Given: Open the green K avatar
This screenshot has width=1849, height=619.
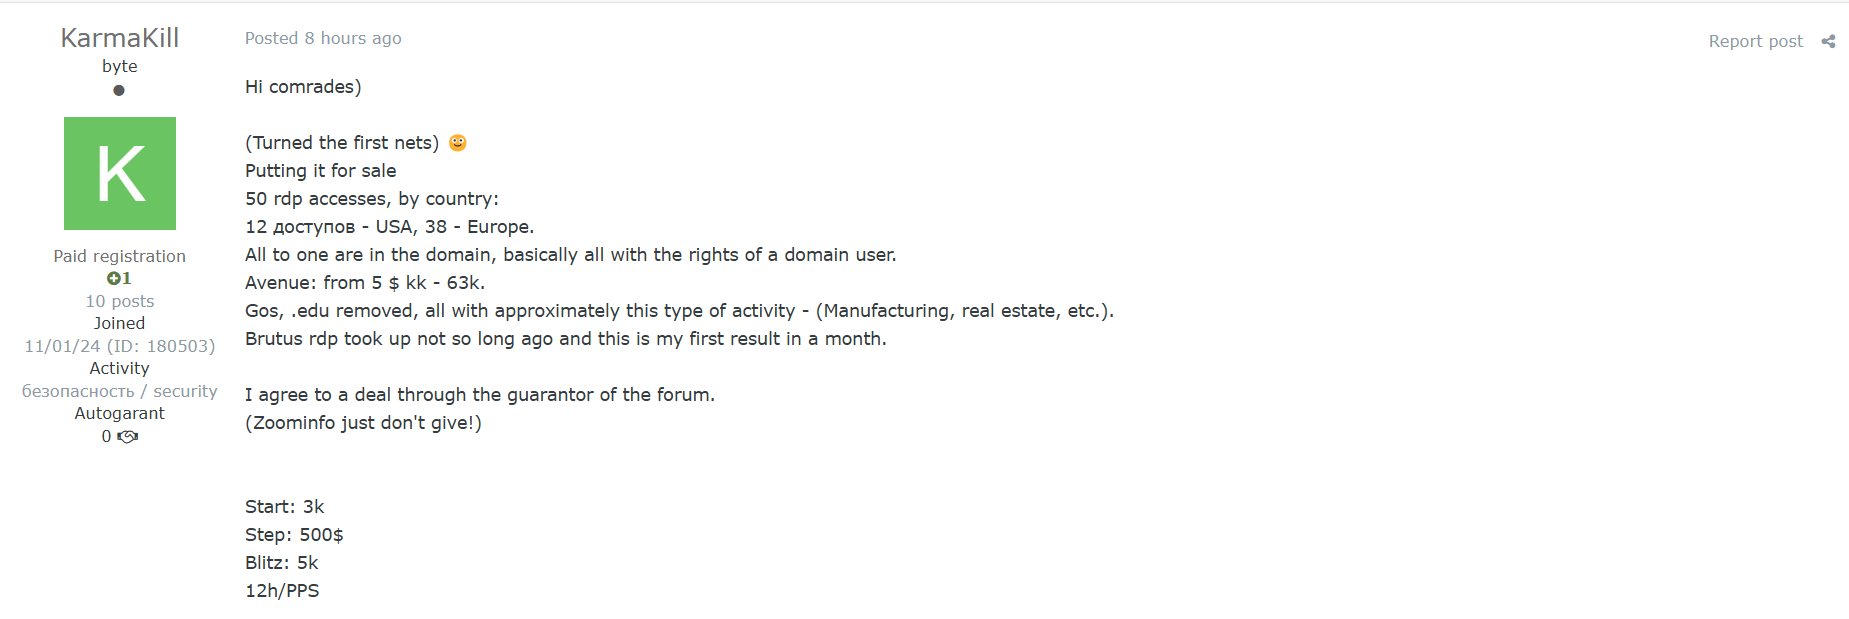Looking at the screenshot, I should [x=120, y=173].
